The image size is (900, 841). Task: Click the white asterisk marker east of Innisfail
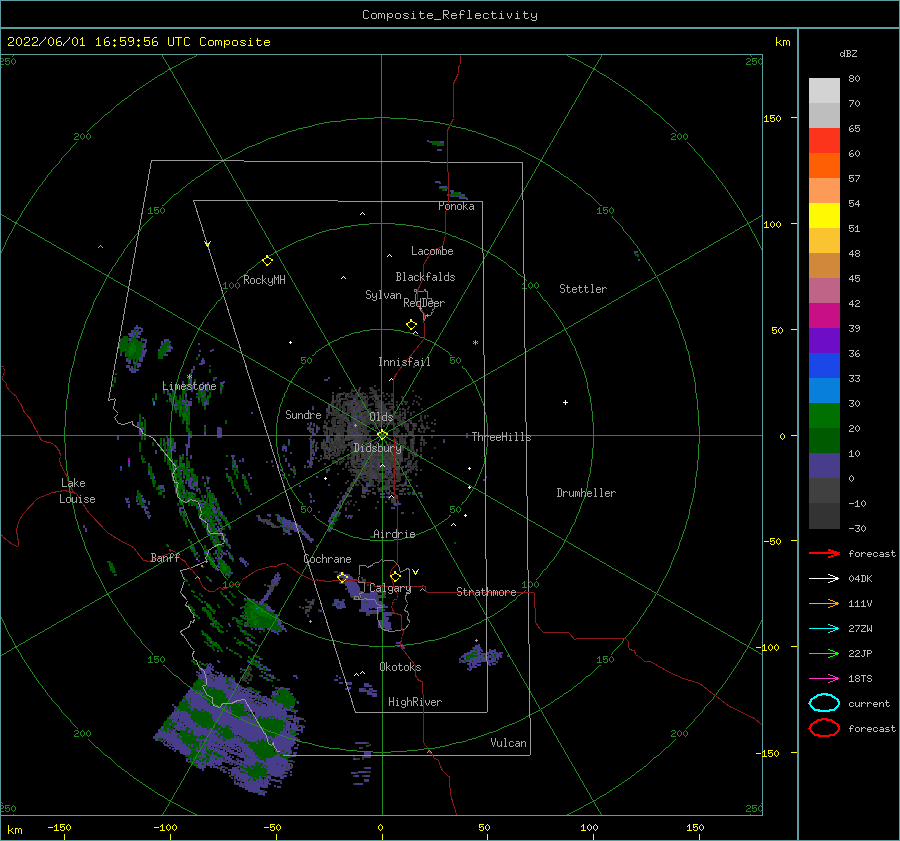click(475, 343)
